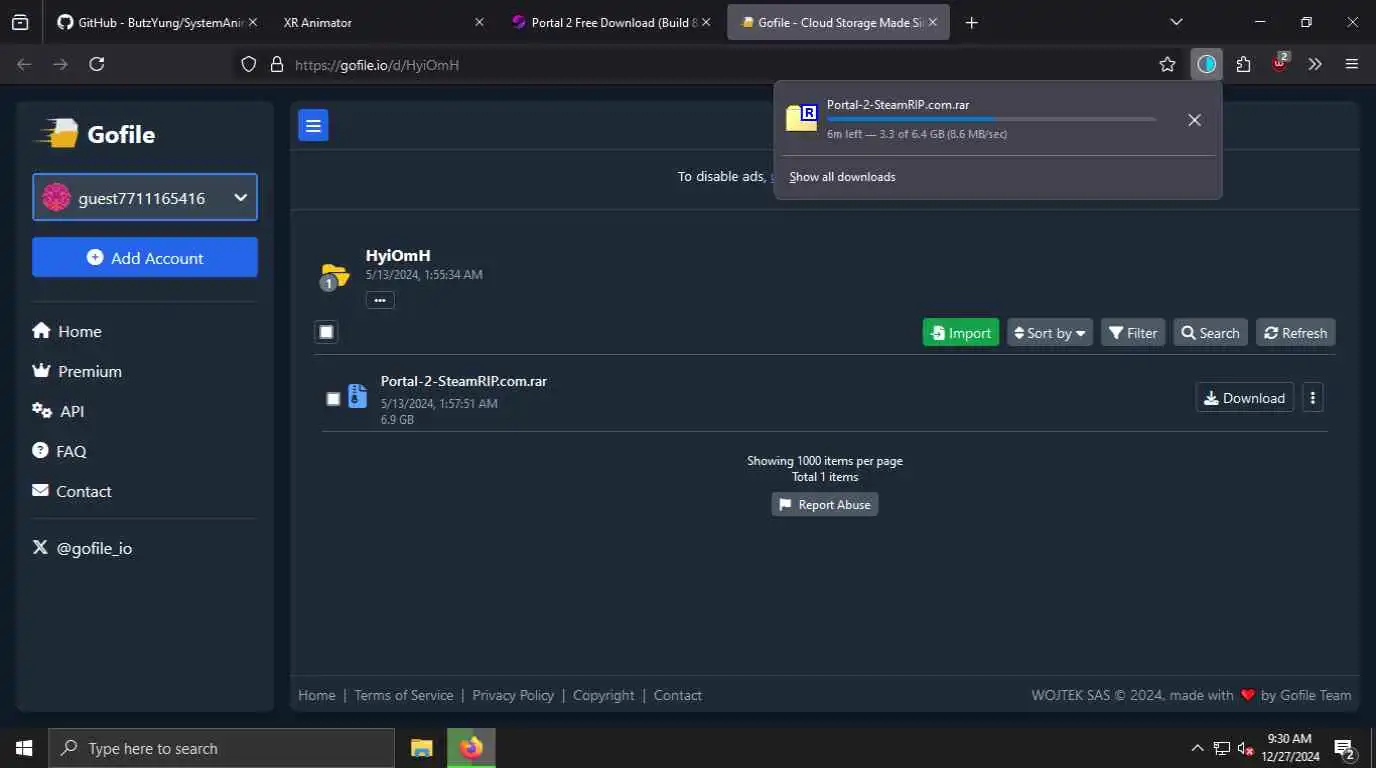Click the muted volume tray icon
Screen dimensions: 1376x768
pyautogui.click(x=1246, y=748)
